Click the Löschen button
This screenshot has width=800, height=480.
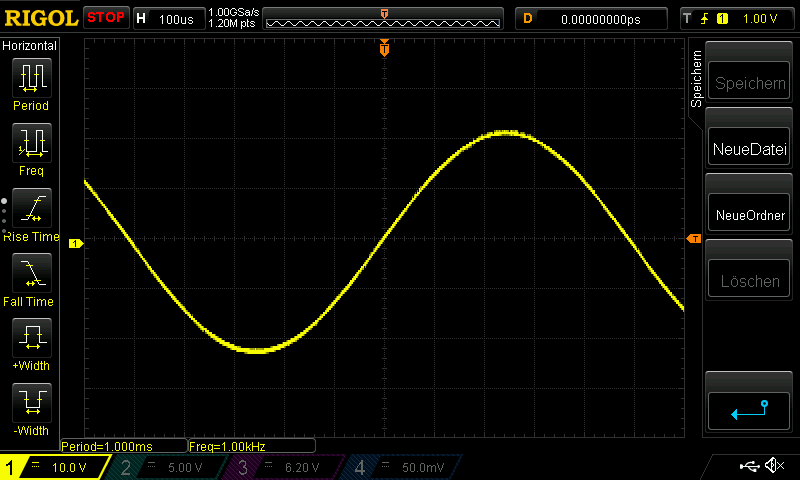749,280
